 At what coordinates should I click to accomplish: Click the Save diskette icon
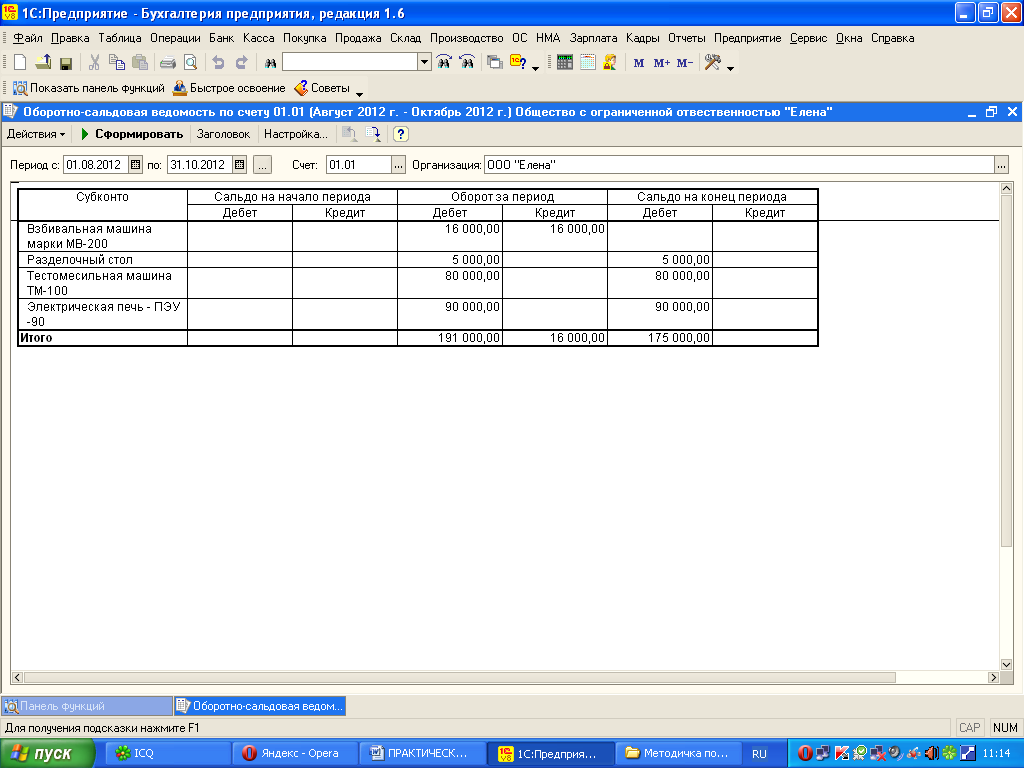coord(65,63)
